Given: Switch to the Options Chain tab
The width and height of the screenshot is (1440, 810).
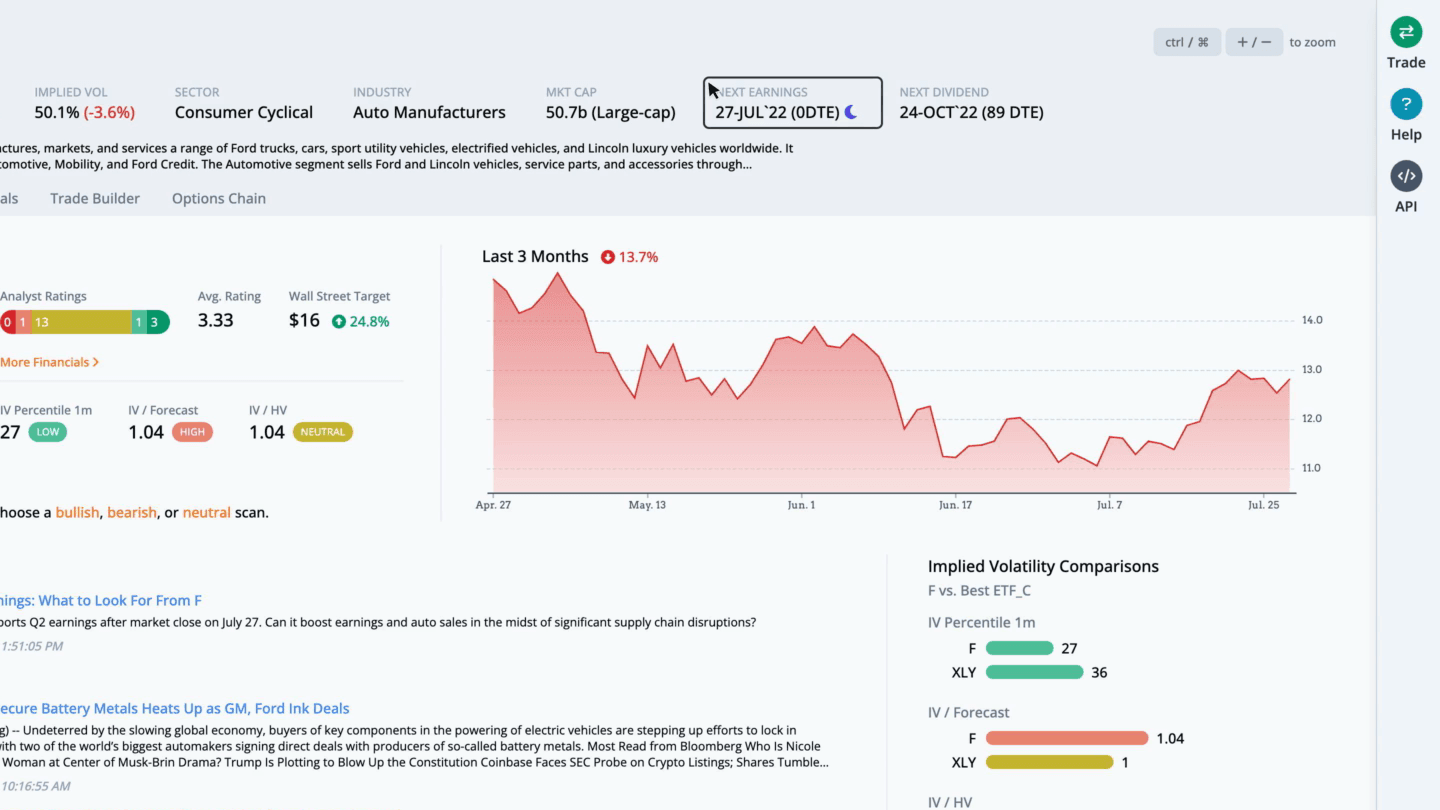Looking at the screenshot, I should click(219, 198).
